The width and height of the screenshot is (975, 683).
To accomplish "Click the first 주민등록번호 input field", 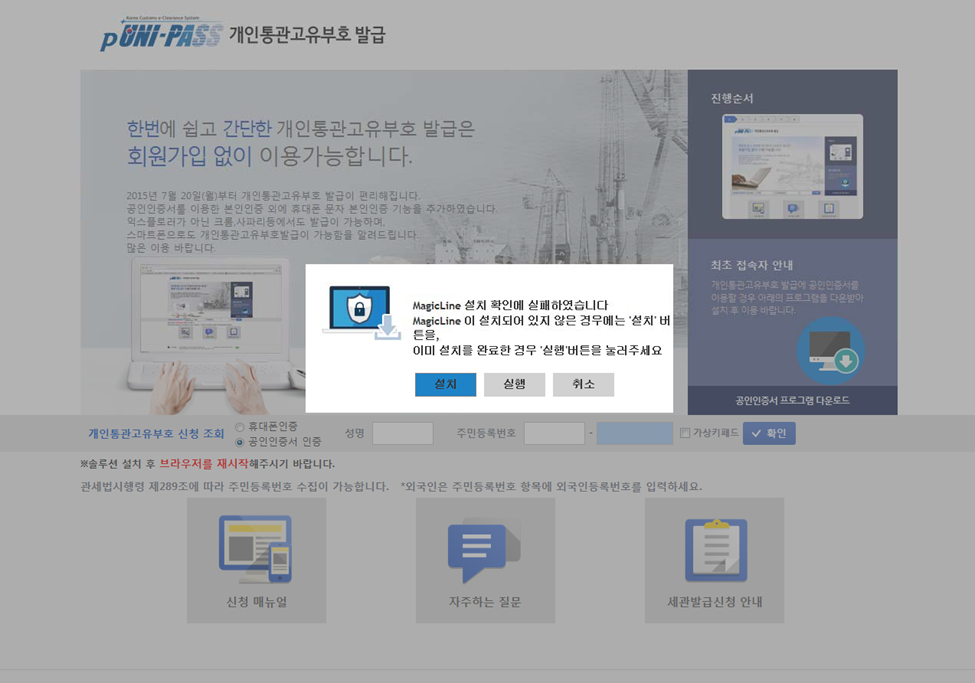I will pyautogui.click(x=554, y=434).
